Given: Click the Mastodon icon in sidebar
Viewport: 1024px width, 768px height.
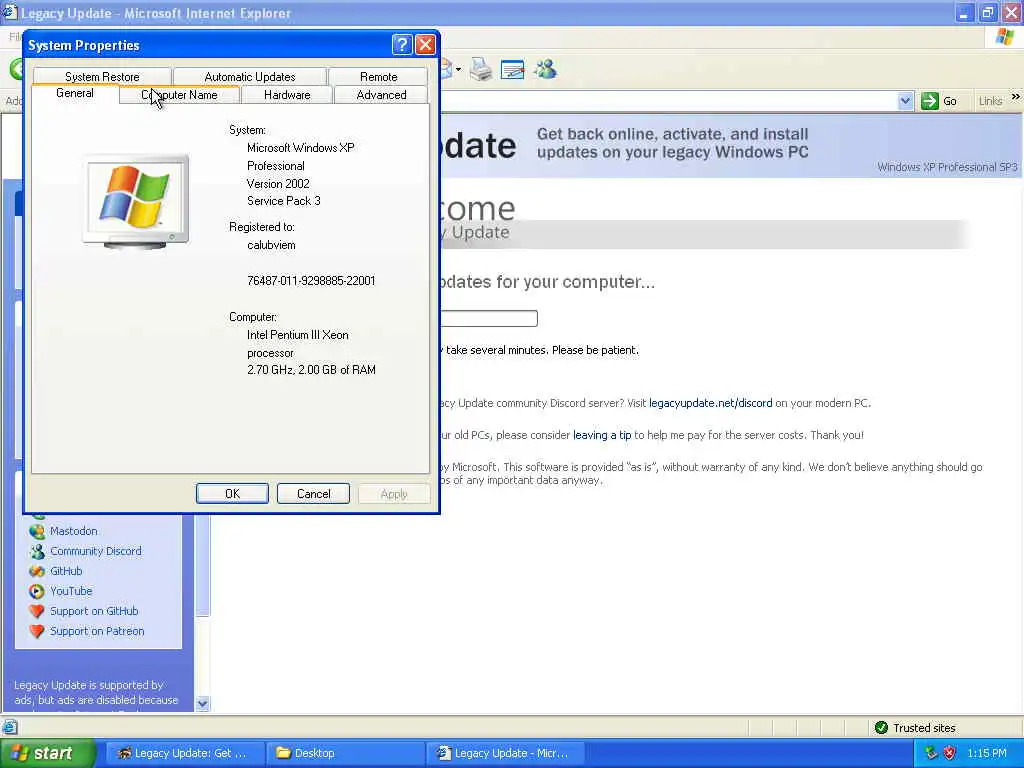Looking at the screenshot, I should (37, 532).
